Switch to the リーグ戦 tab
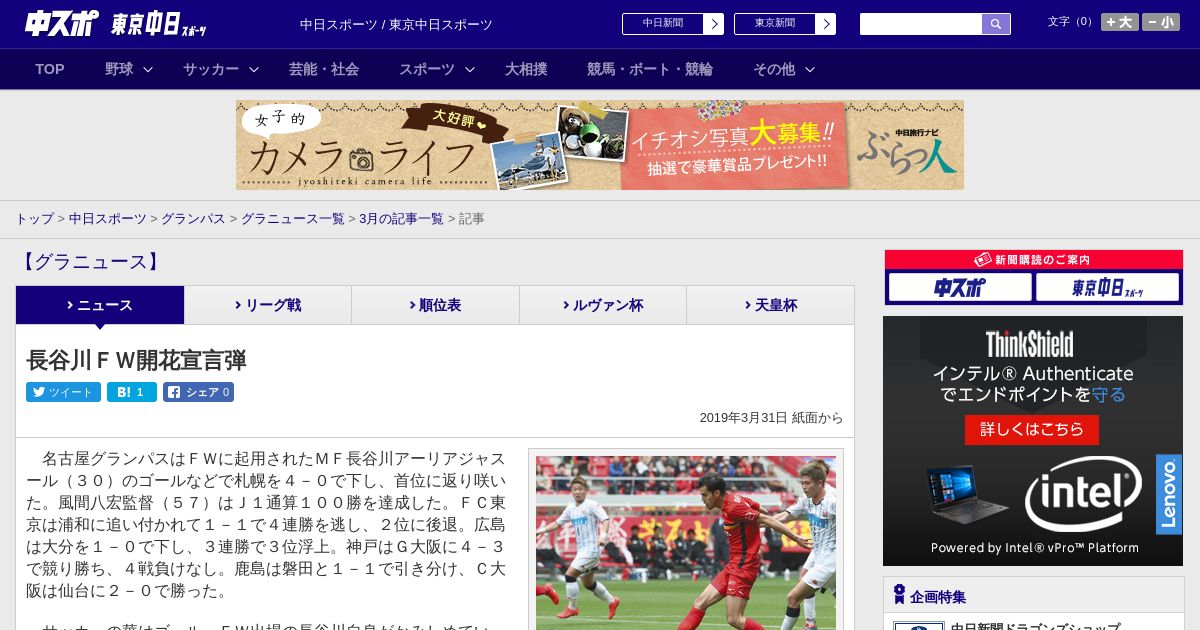 click(x=268, y=305)
